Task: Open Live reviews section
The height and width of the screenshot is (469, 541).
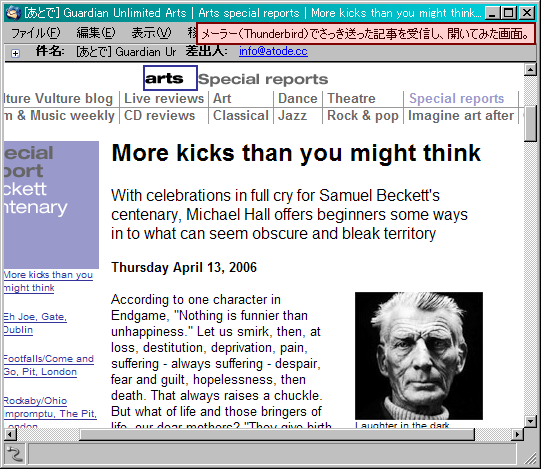Action: (x=164, y=99)
